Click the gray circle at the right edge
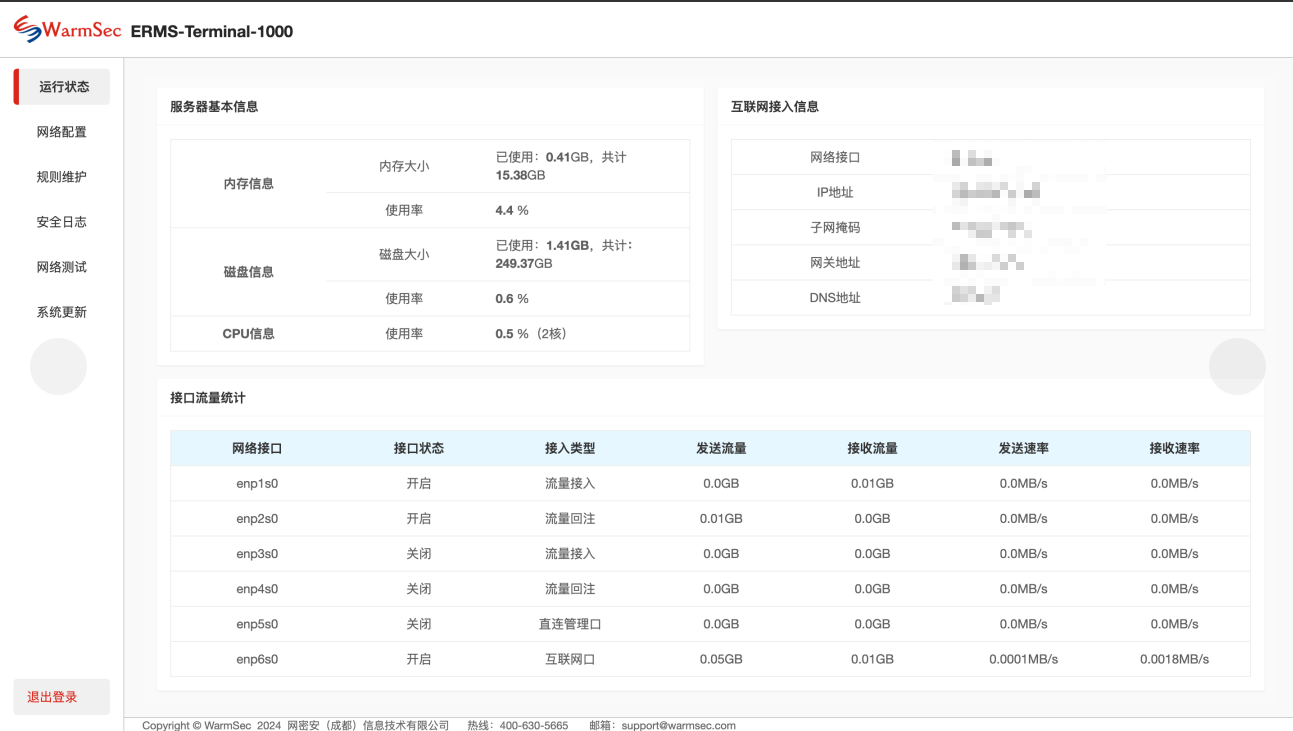The width and height of the screenshot is (1293, 731). [x=1237, y=366]
